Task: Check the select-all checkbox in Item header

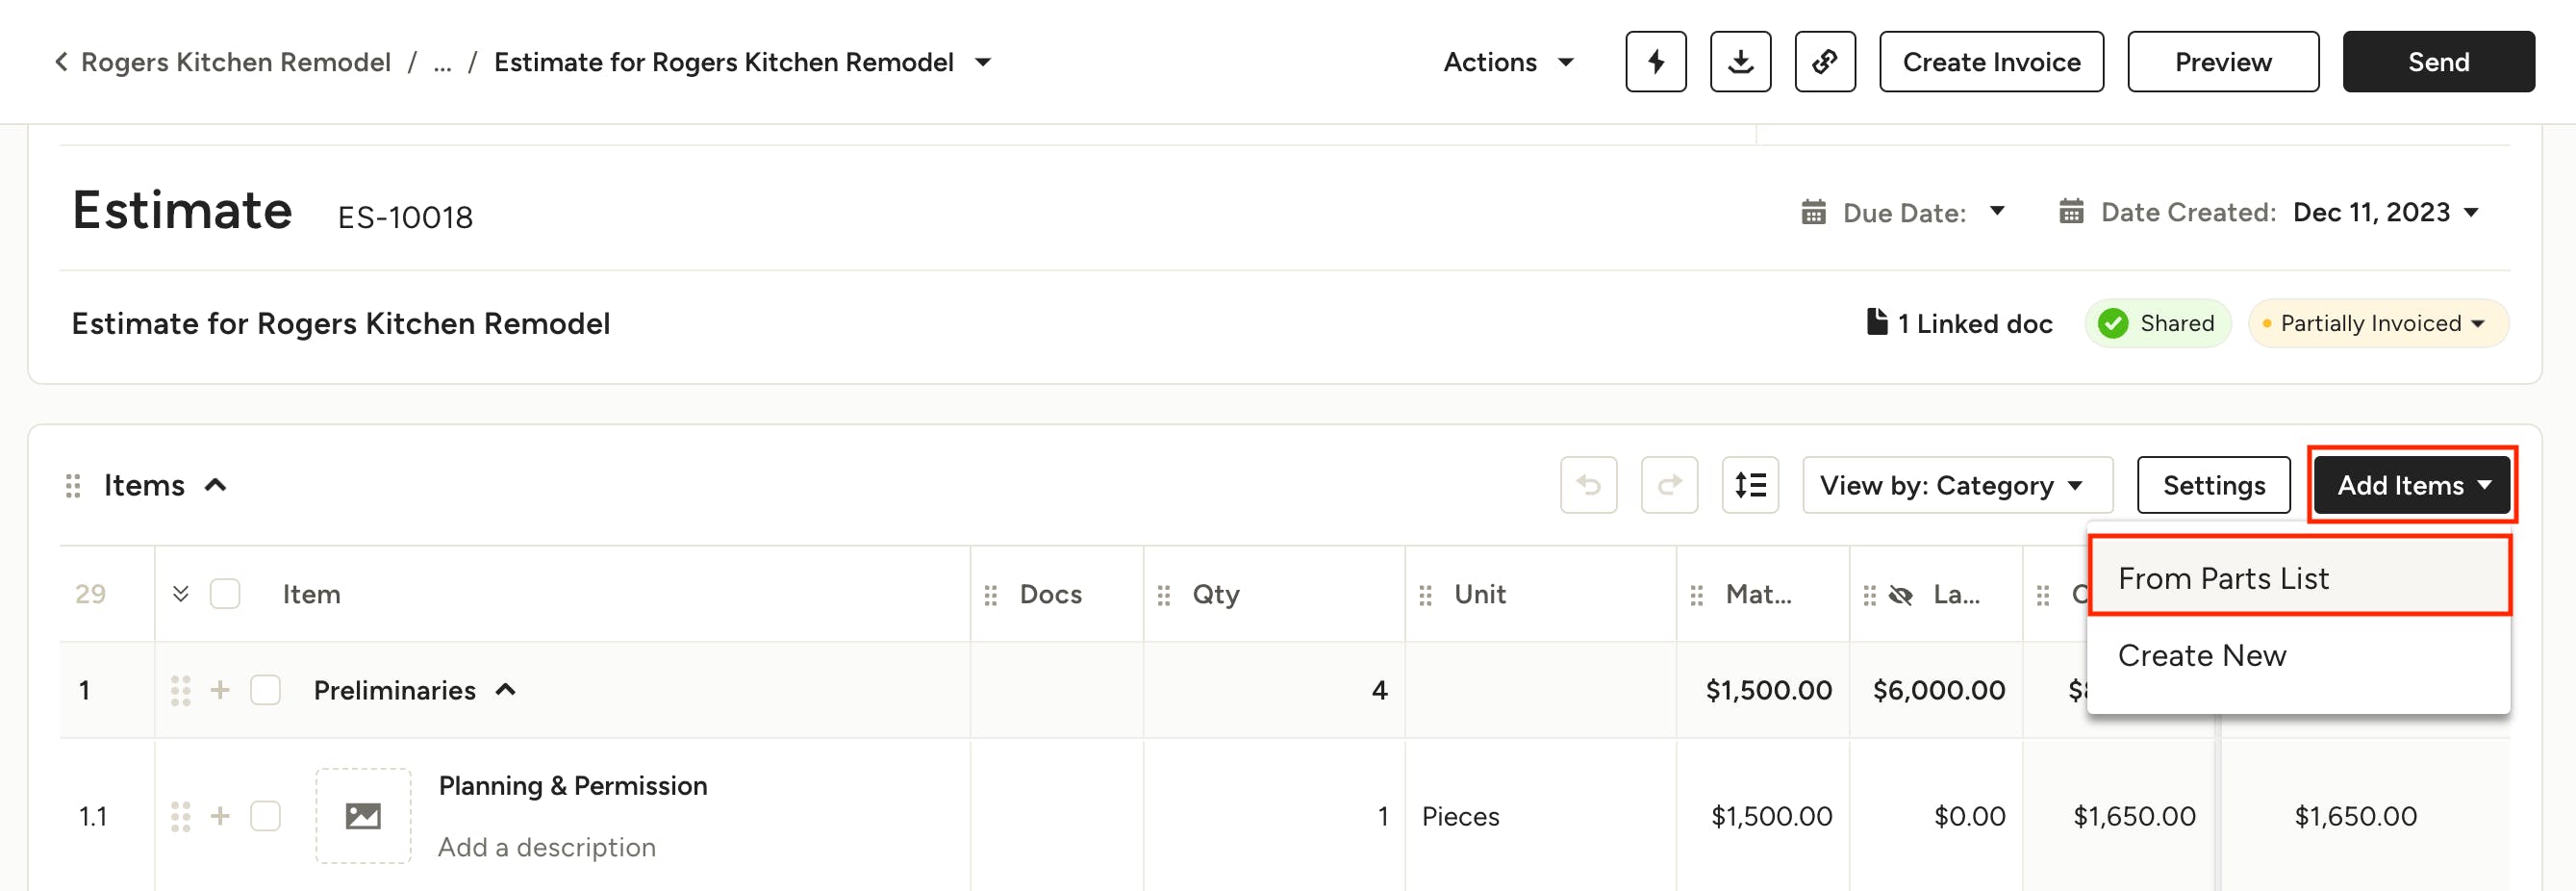Action: [x=225, y=594]
